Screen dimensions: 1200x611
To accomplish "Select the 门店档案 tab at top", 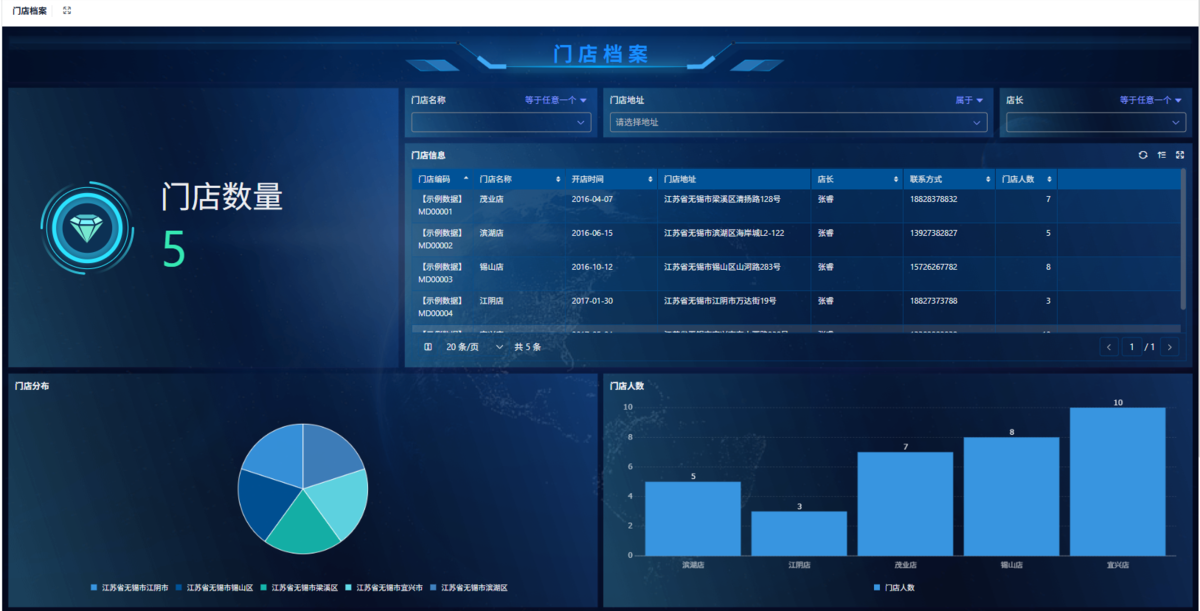I will pyautogui.click(x=29, y=10).
